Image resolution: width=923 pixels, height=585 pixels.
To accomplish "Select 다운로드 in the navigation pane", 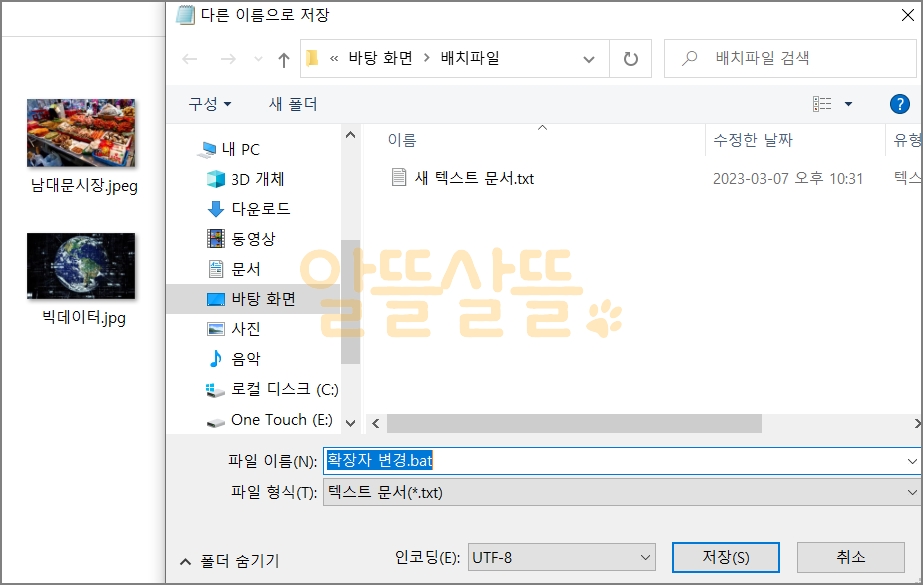I will coord(261,209).
